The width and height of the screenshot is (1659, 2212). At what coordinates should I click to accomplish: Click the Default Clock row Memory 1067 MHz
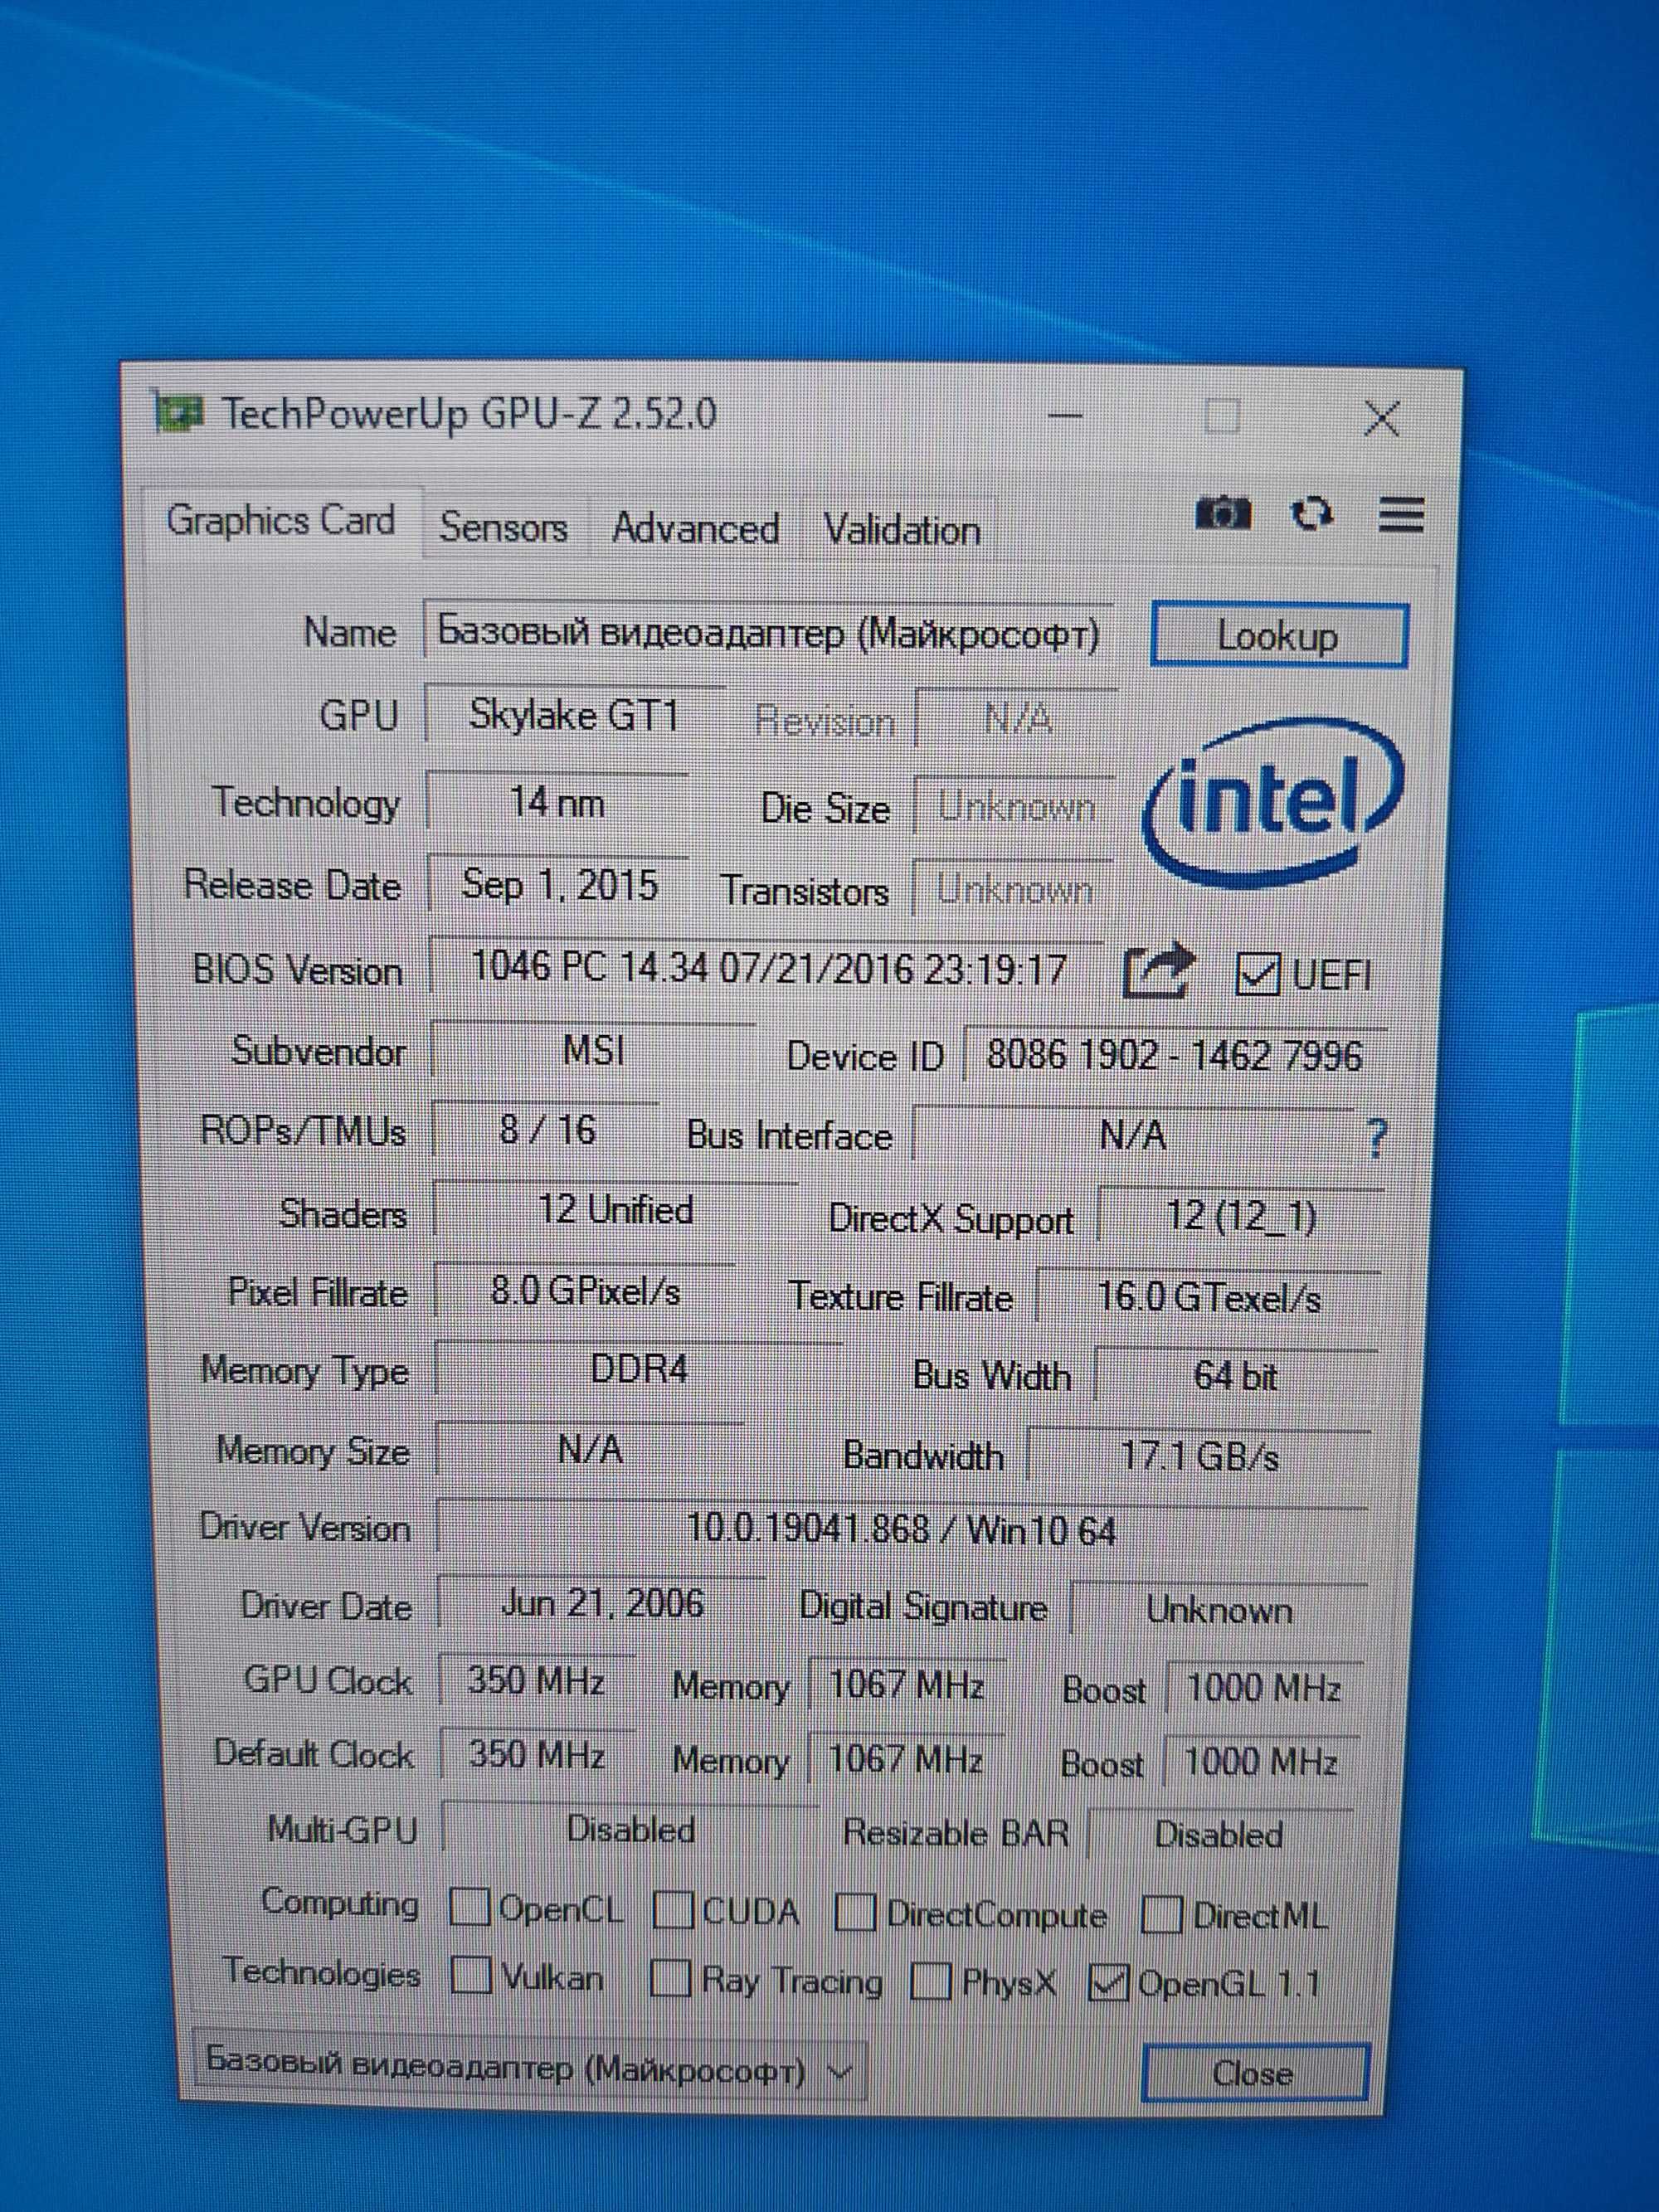(x=905, y=1760)
